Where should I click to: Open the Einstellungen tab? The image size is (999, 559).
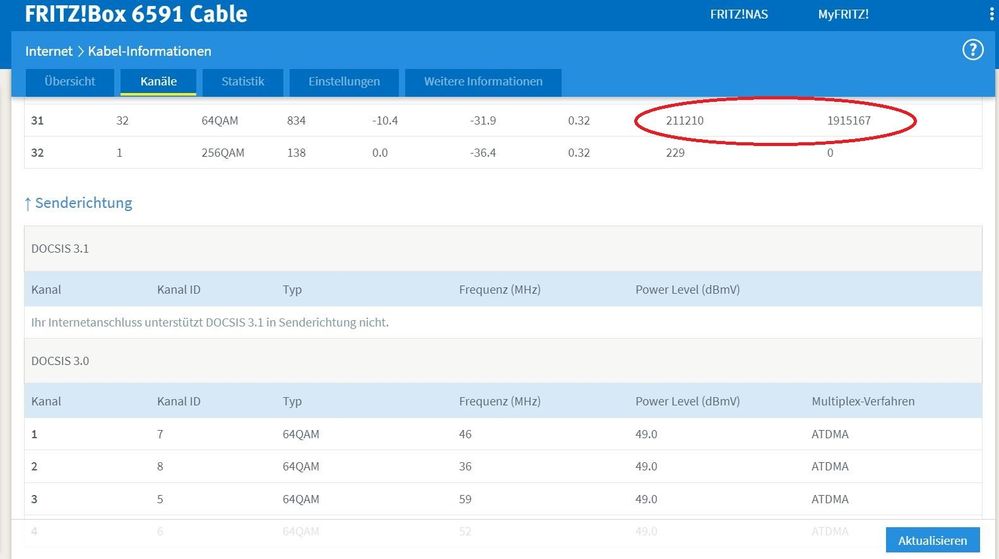tap(344, 82)
